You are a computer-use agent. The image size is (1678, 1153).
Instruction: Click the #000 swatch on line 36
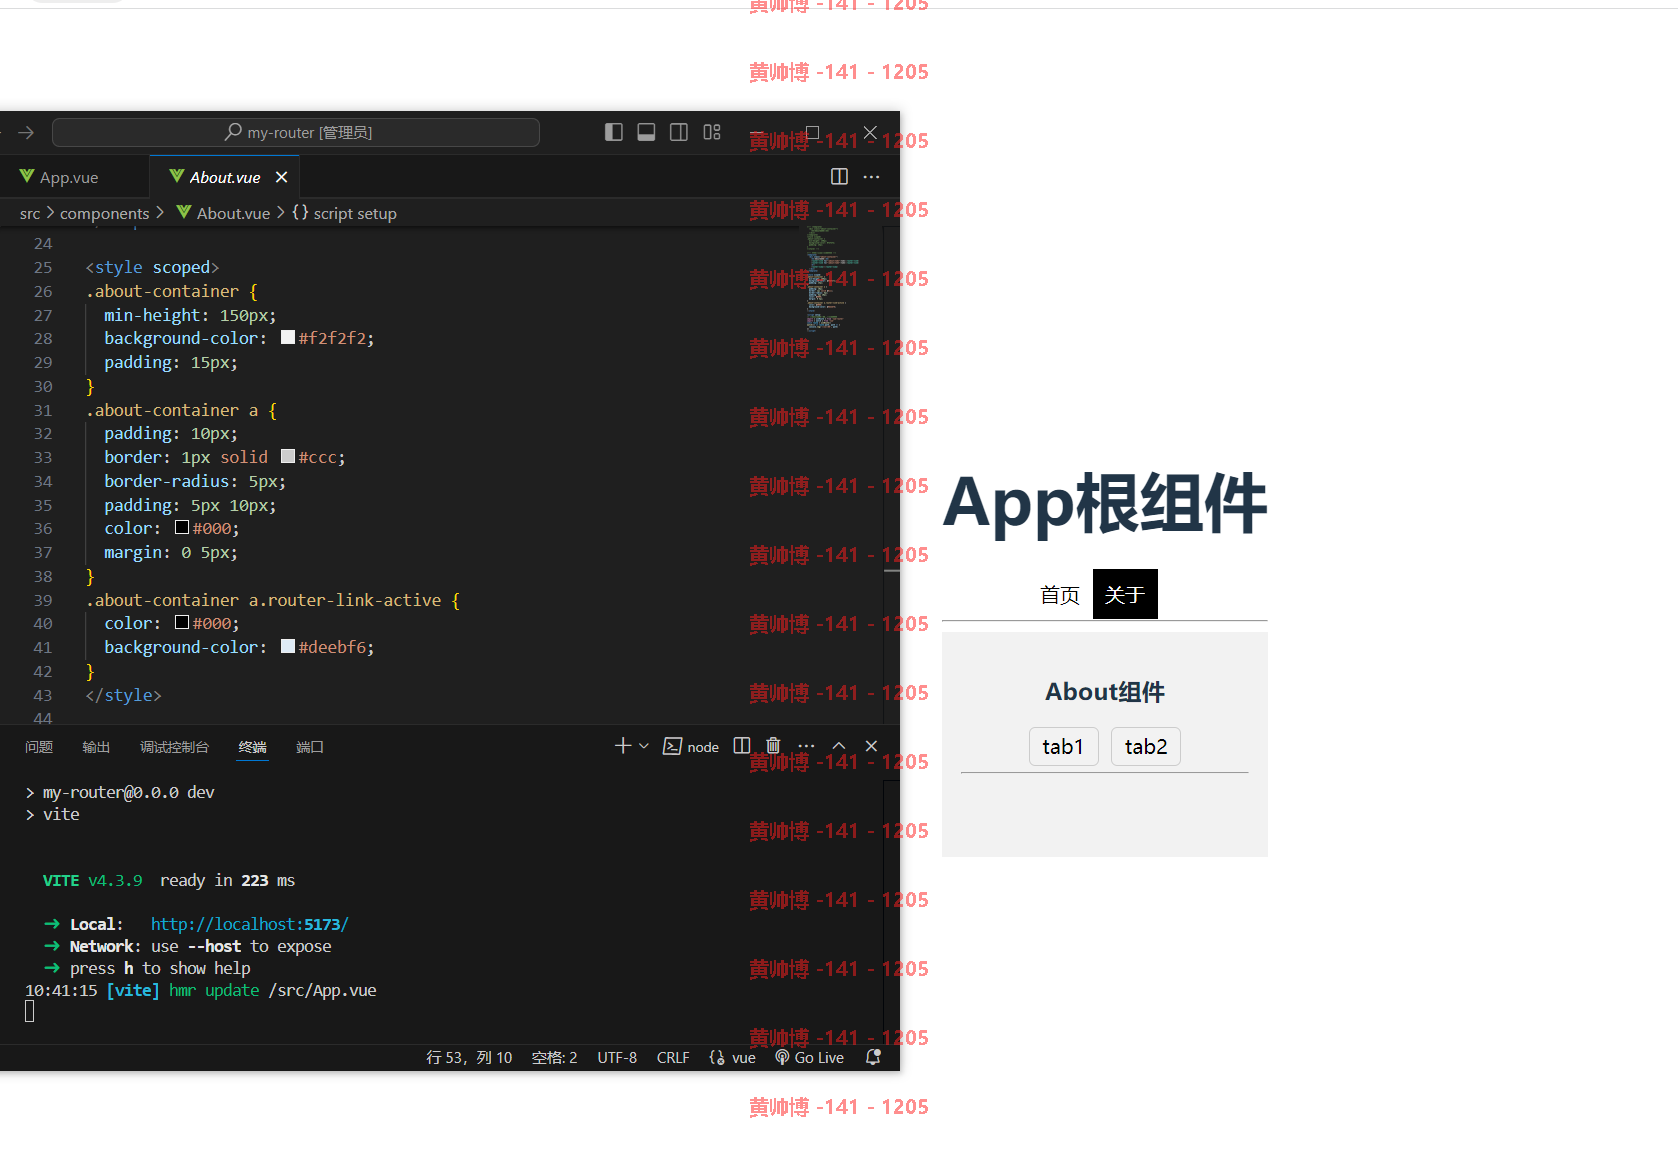[x=182, y=528]
